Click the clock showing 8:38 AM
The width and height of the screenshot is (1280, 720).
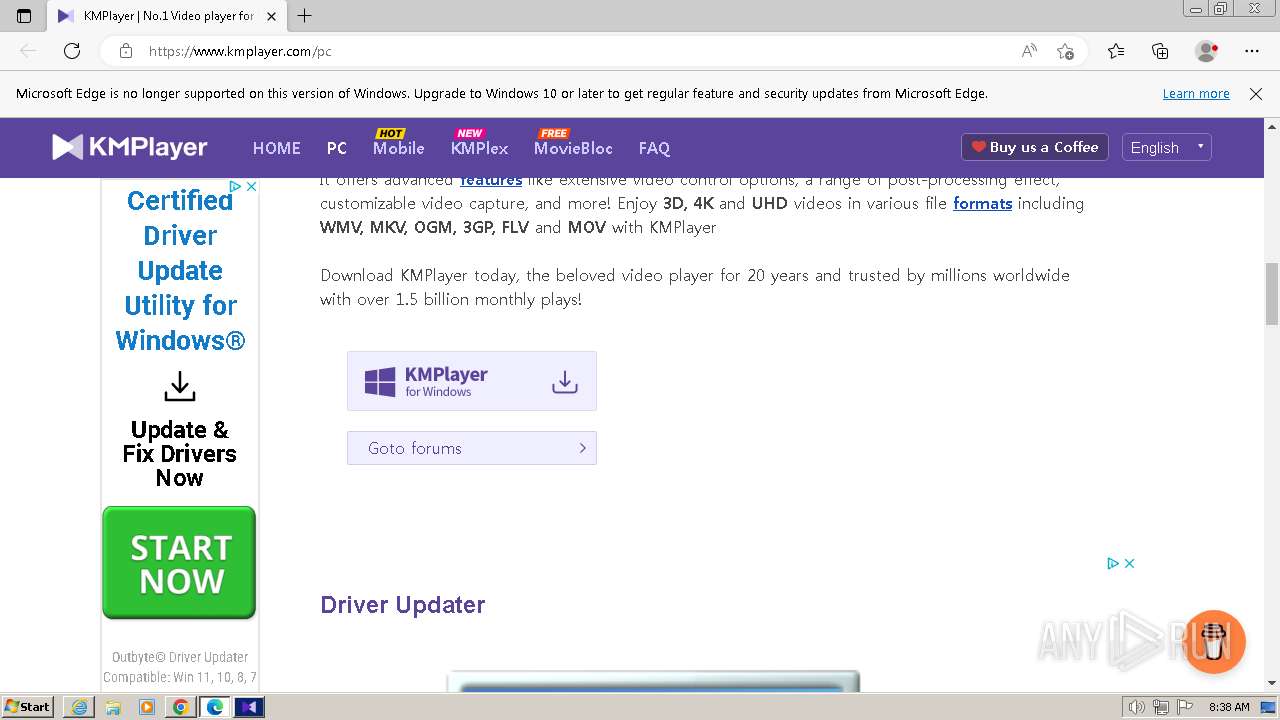(x=1229, y=707)
